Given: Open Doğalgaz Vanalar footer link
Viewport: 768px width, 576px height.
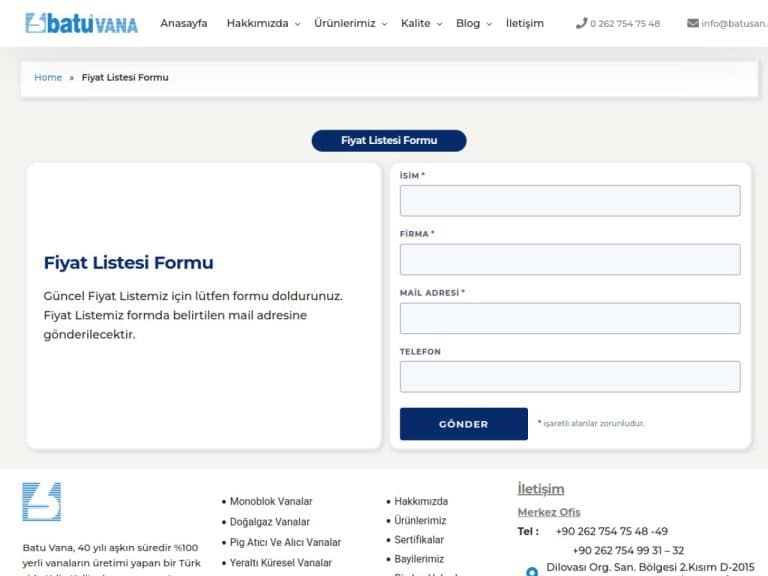Looking at the screenshot, I should (270, 522).
